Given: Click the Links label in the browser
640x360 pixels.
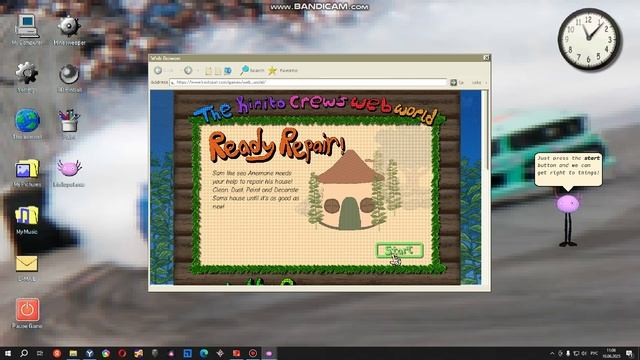Looking at the screenshot, I should coord(476,82).
